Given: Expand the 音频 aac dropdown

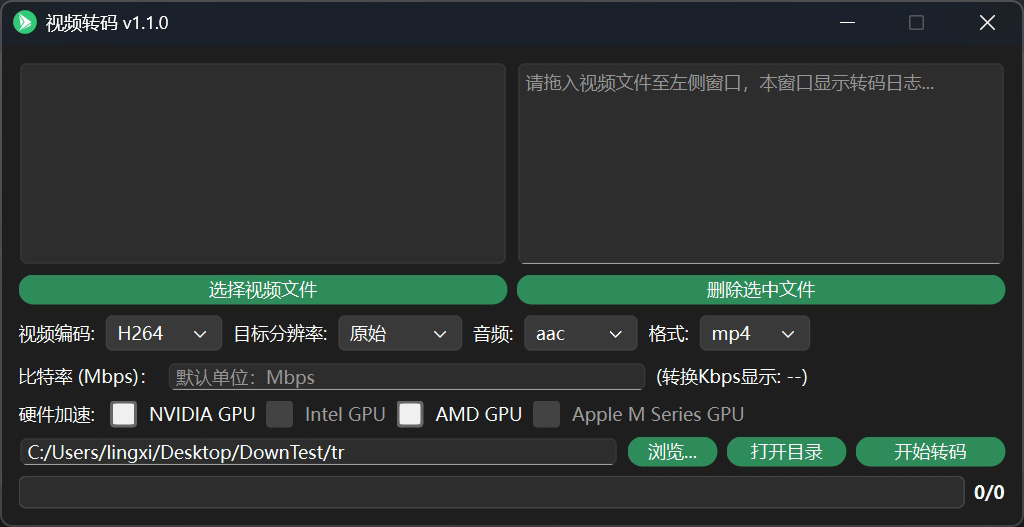Looking at the screenshot, I should click(581, 334).
